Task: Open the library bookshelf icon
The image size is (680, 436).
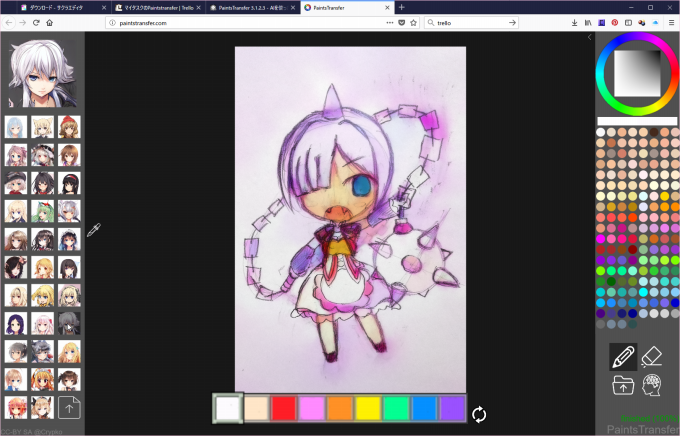Action: [588, 23]
